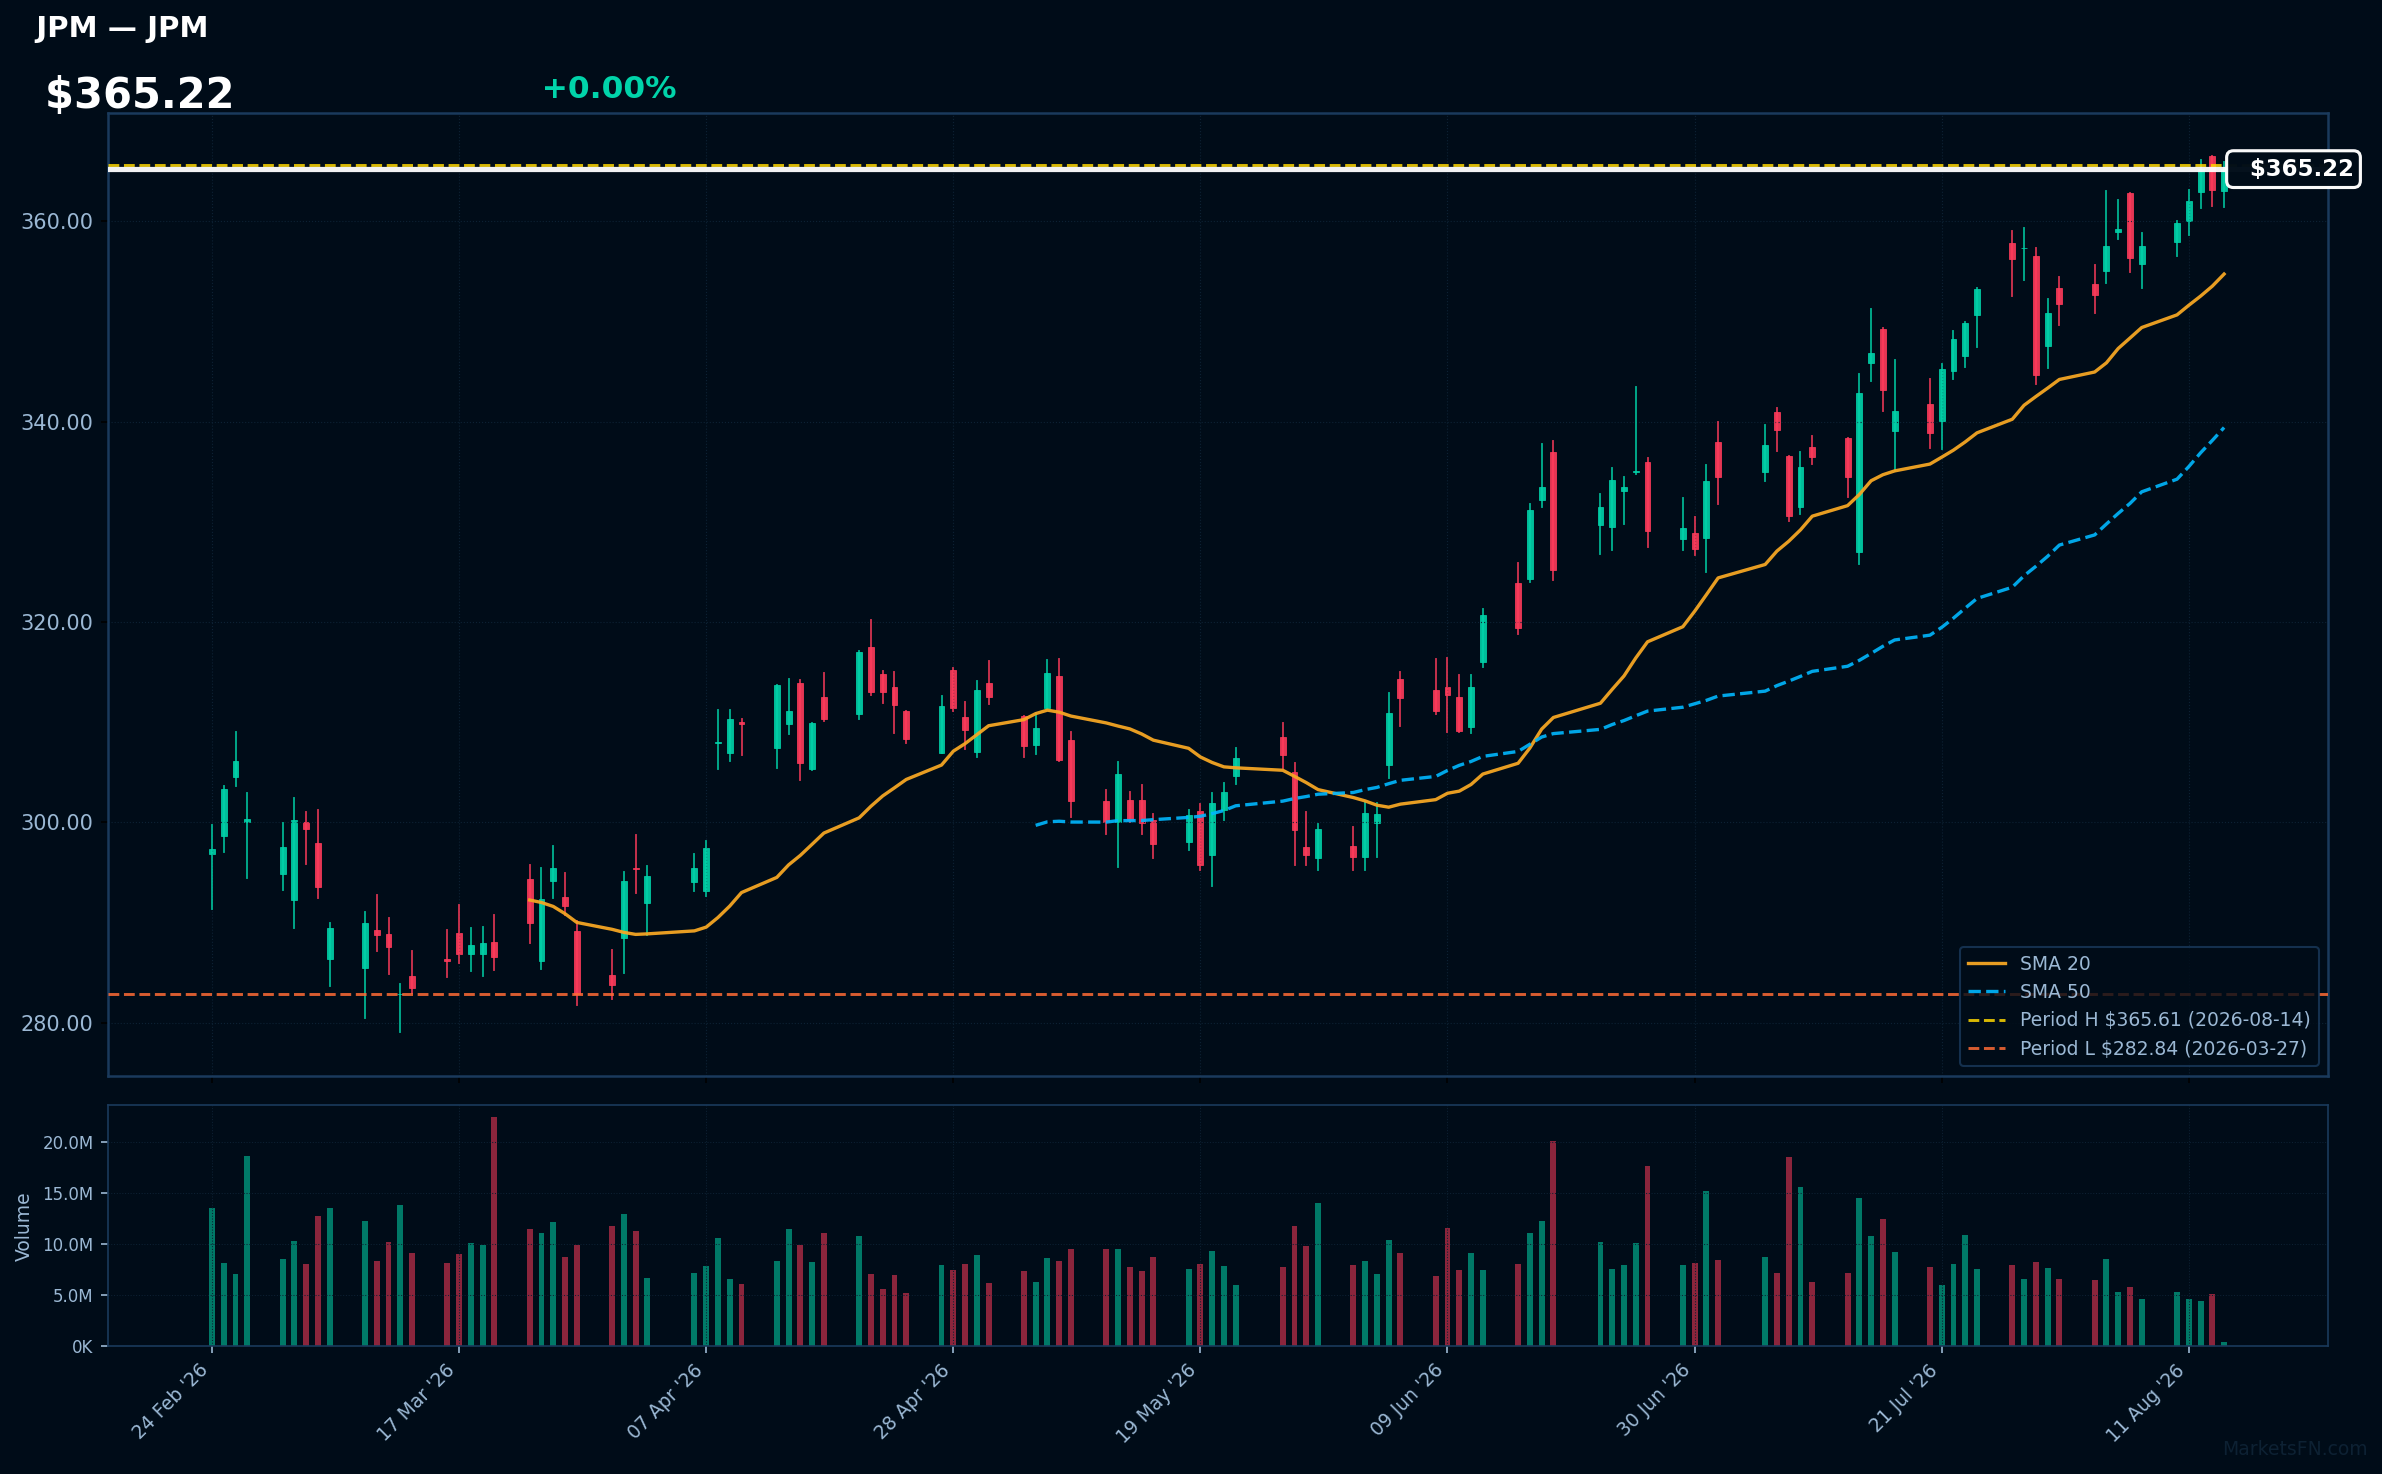Click the 28 Apr '26 date label
Viewport: 2382px width, 1474px height.
pos(912,1401)
